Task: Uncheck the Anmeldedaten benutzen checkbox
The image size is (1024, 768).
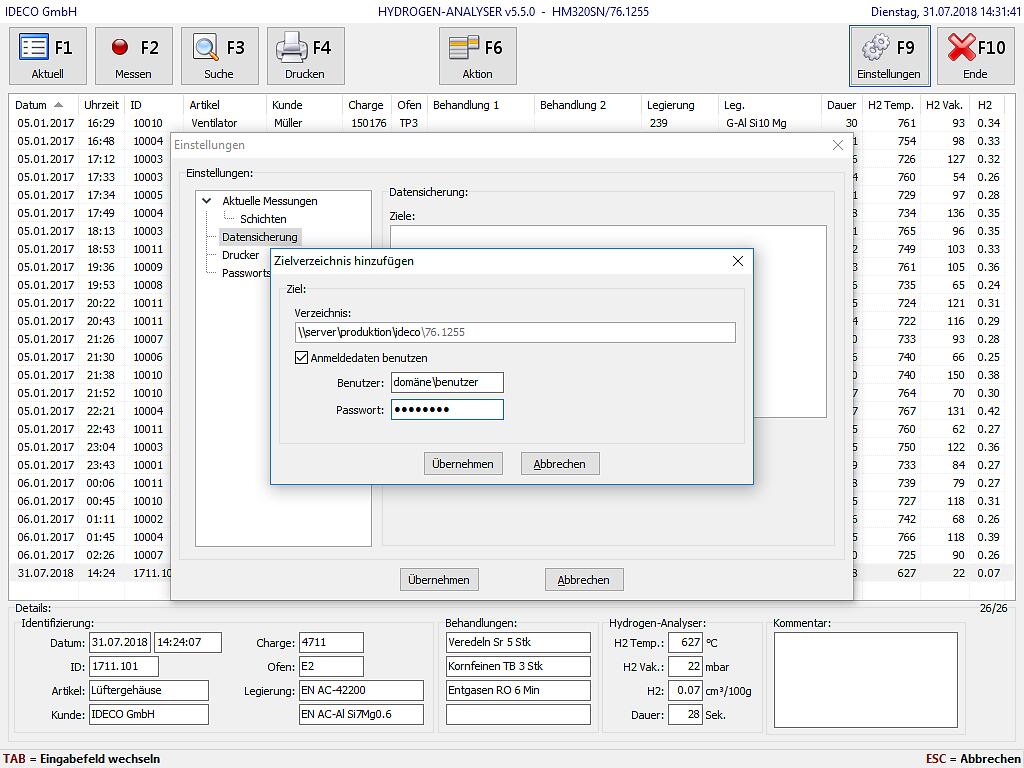Action: tap(301, 358)
